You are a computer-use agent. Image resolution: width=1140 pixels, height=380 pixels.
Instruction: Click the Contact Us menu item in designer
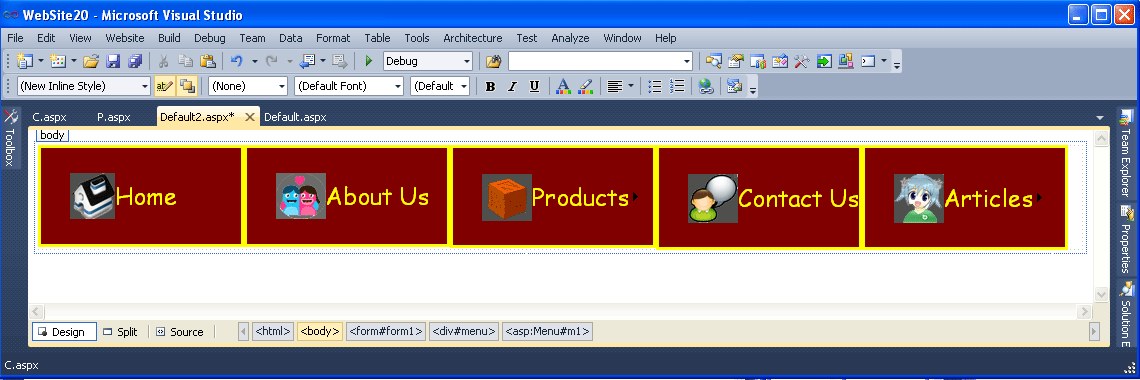pos(758,198)
